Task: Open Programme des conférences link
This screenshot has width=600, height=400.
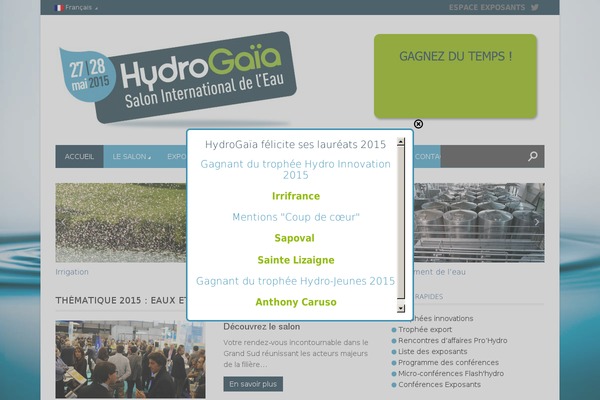Action: [x=448, y=362]
